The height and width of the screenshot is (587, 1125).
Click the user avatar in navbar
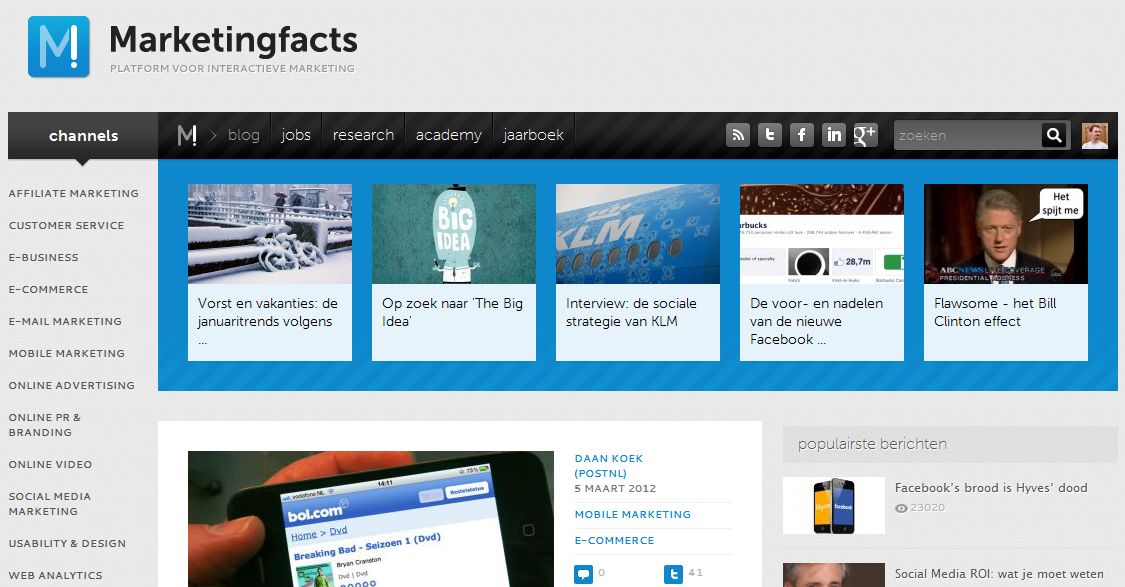point(1094,136)
